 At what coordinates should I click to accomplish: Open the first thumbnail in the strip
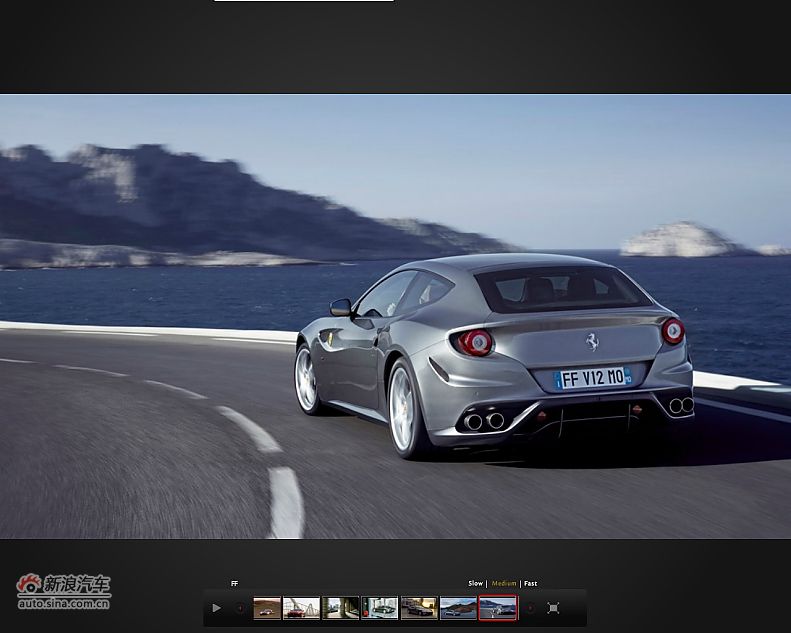pyautogui.click(x=267, y=608)
